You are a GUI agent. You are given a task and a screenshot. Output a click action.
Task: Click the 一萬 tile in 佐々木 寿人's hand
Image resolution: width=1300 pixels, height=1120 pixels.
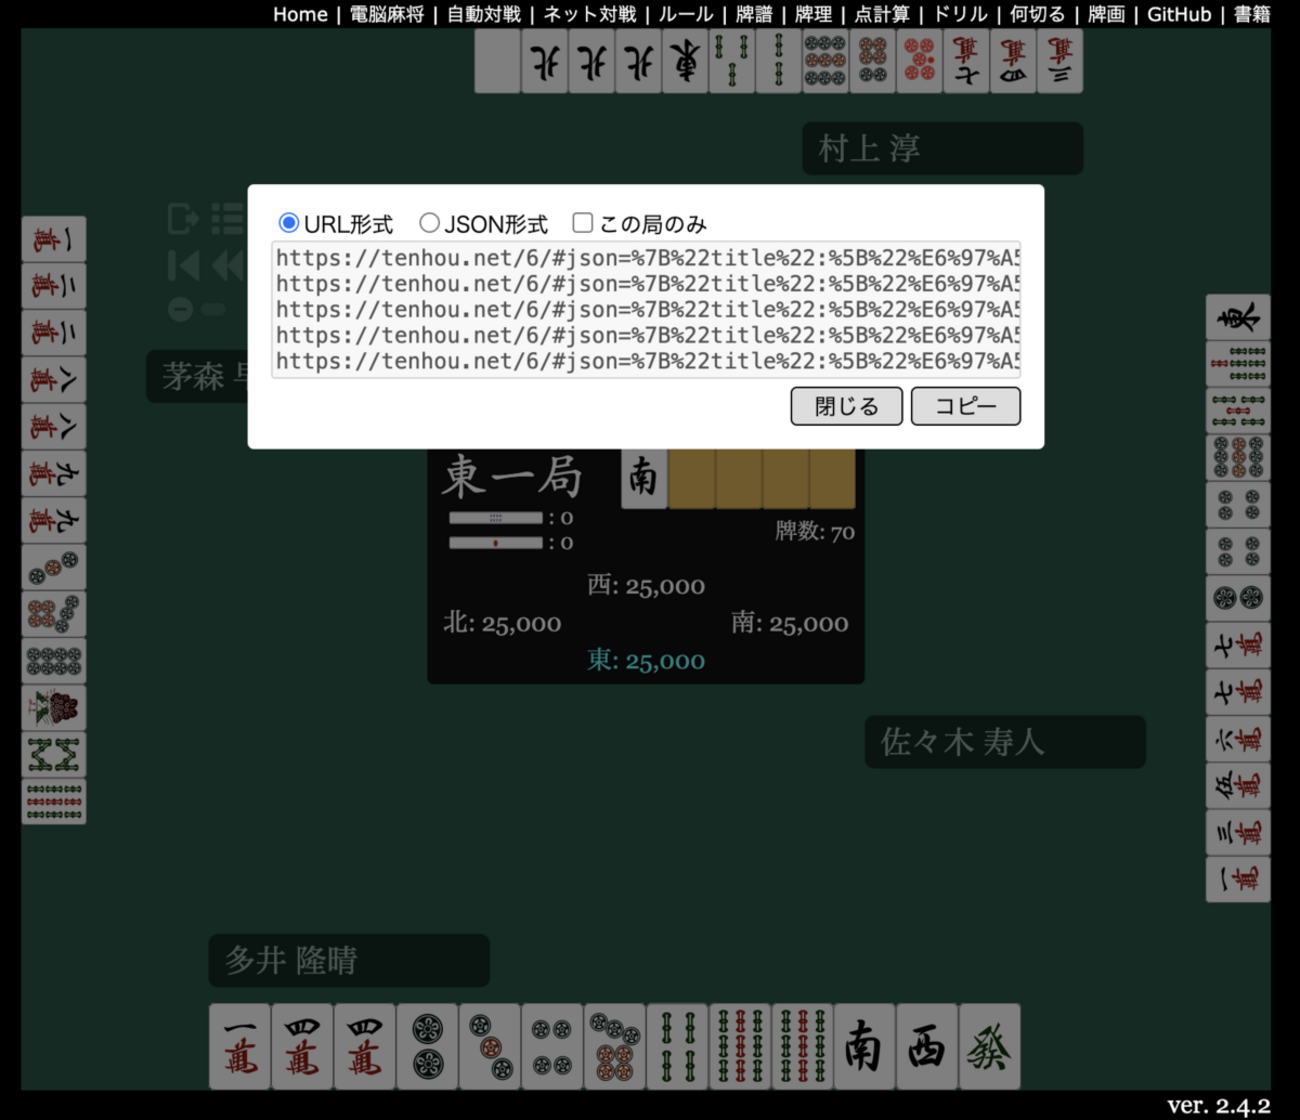(1238, 879)
